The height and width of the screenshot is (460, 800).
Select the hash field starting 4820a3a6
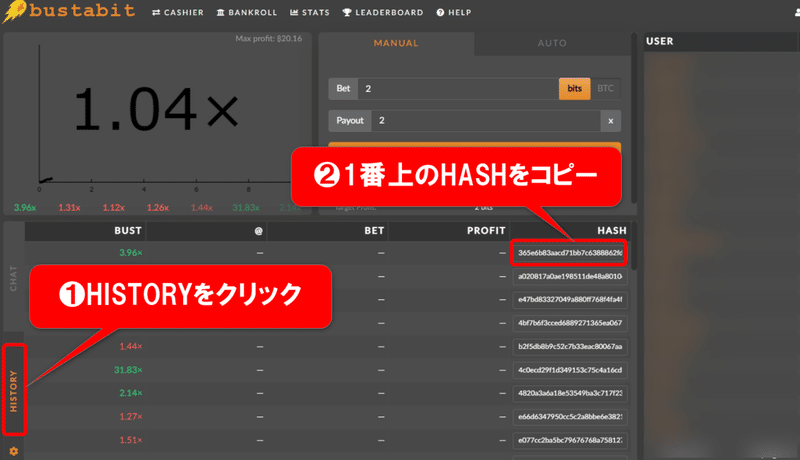tap(570, 394)
